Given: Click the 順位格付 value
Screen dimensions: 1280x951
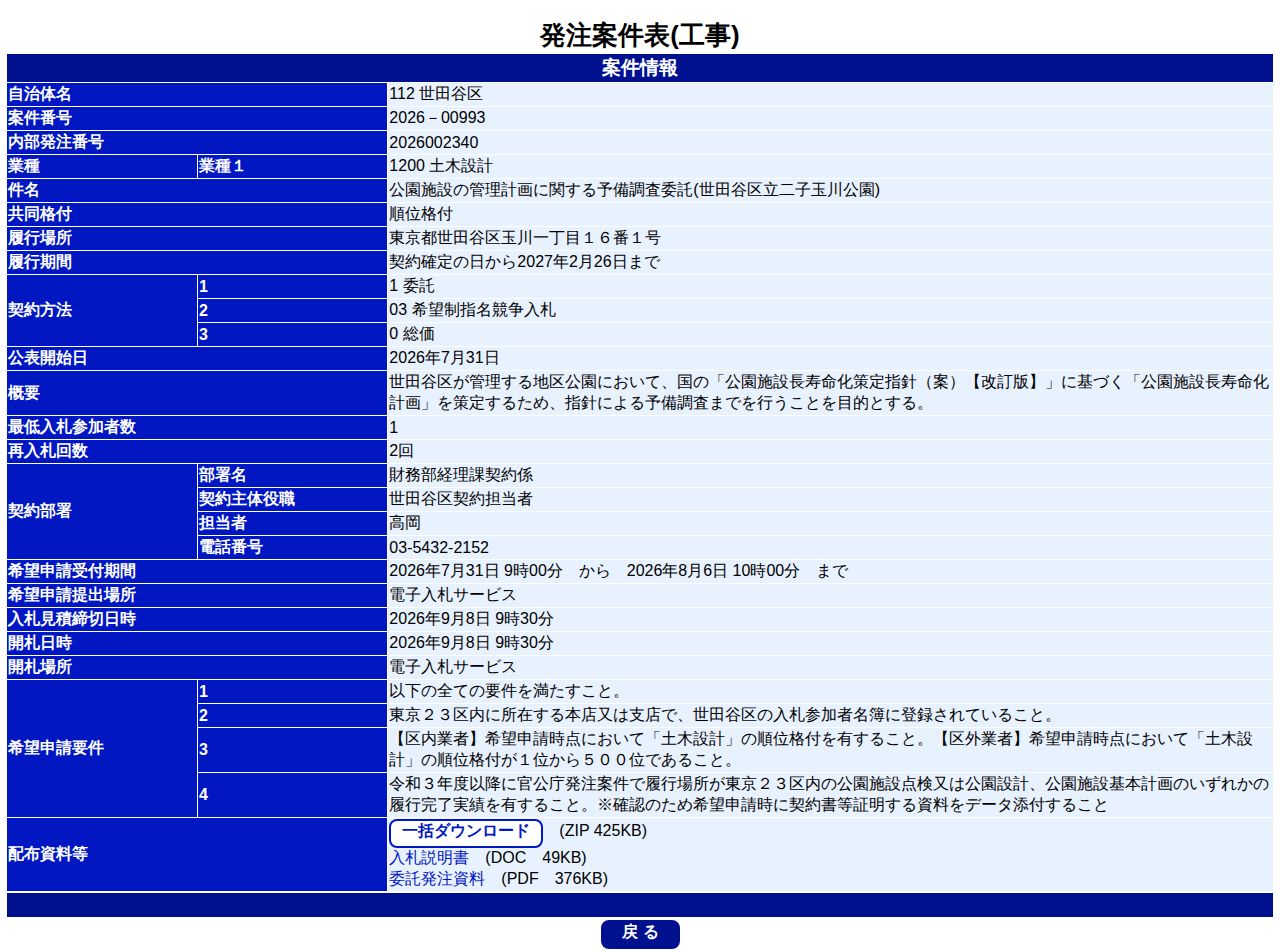Looking at the screenshot, I should coord(421,214).
